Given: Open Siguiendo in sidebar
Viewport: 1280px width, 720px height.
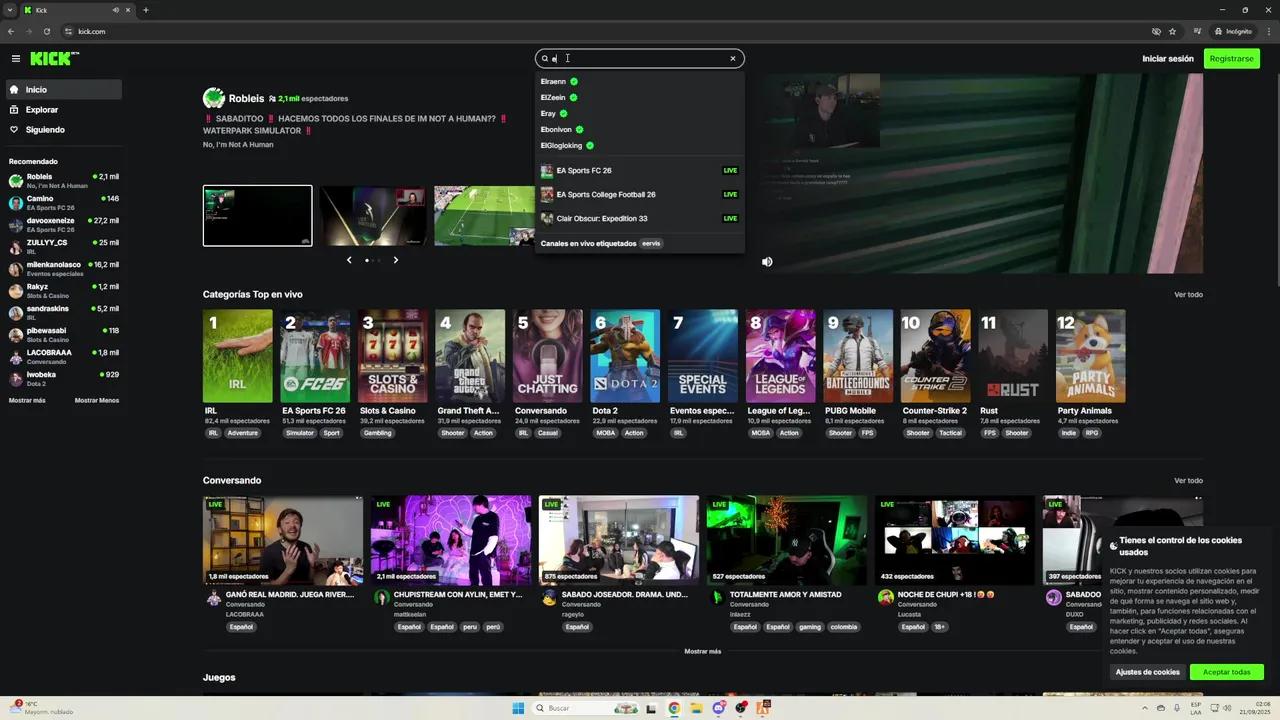Looking at the screenshot, I should (x=64, y=130).
